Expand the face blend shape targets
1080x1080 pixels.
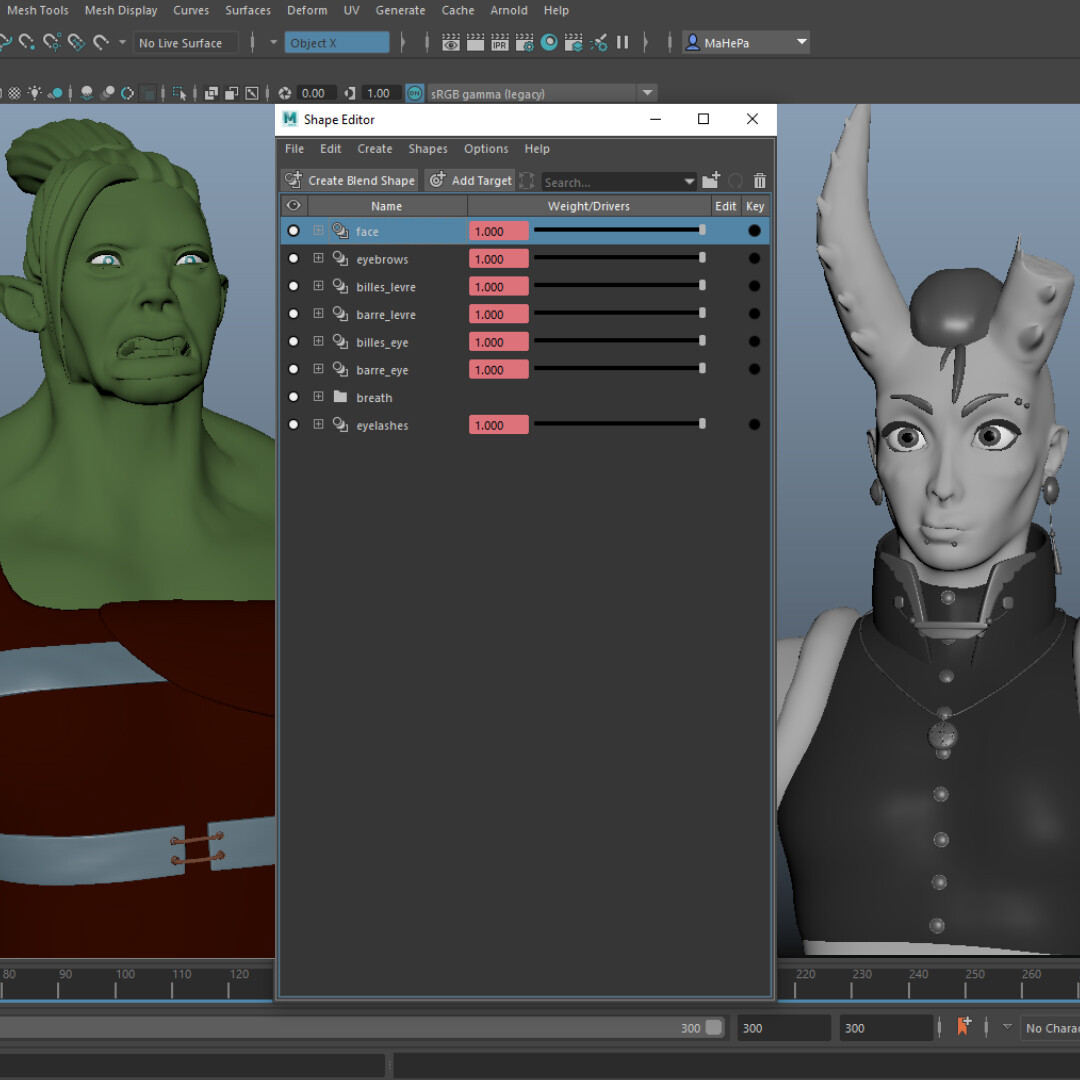(318, 231)
